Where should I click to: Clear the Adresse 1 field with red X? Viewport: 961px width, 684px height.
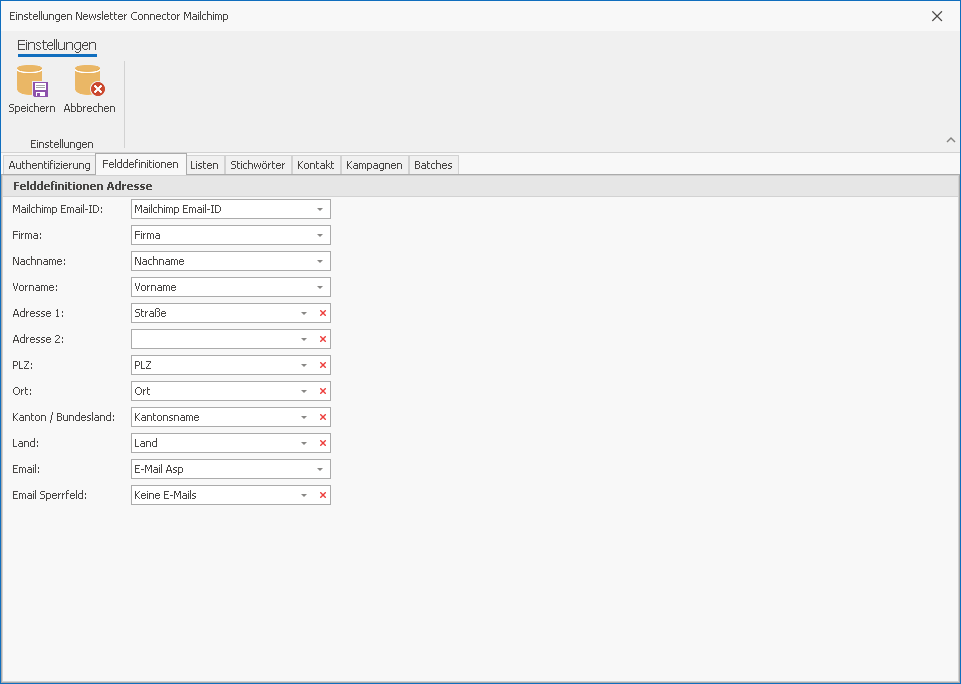(322, 313)
